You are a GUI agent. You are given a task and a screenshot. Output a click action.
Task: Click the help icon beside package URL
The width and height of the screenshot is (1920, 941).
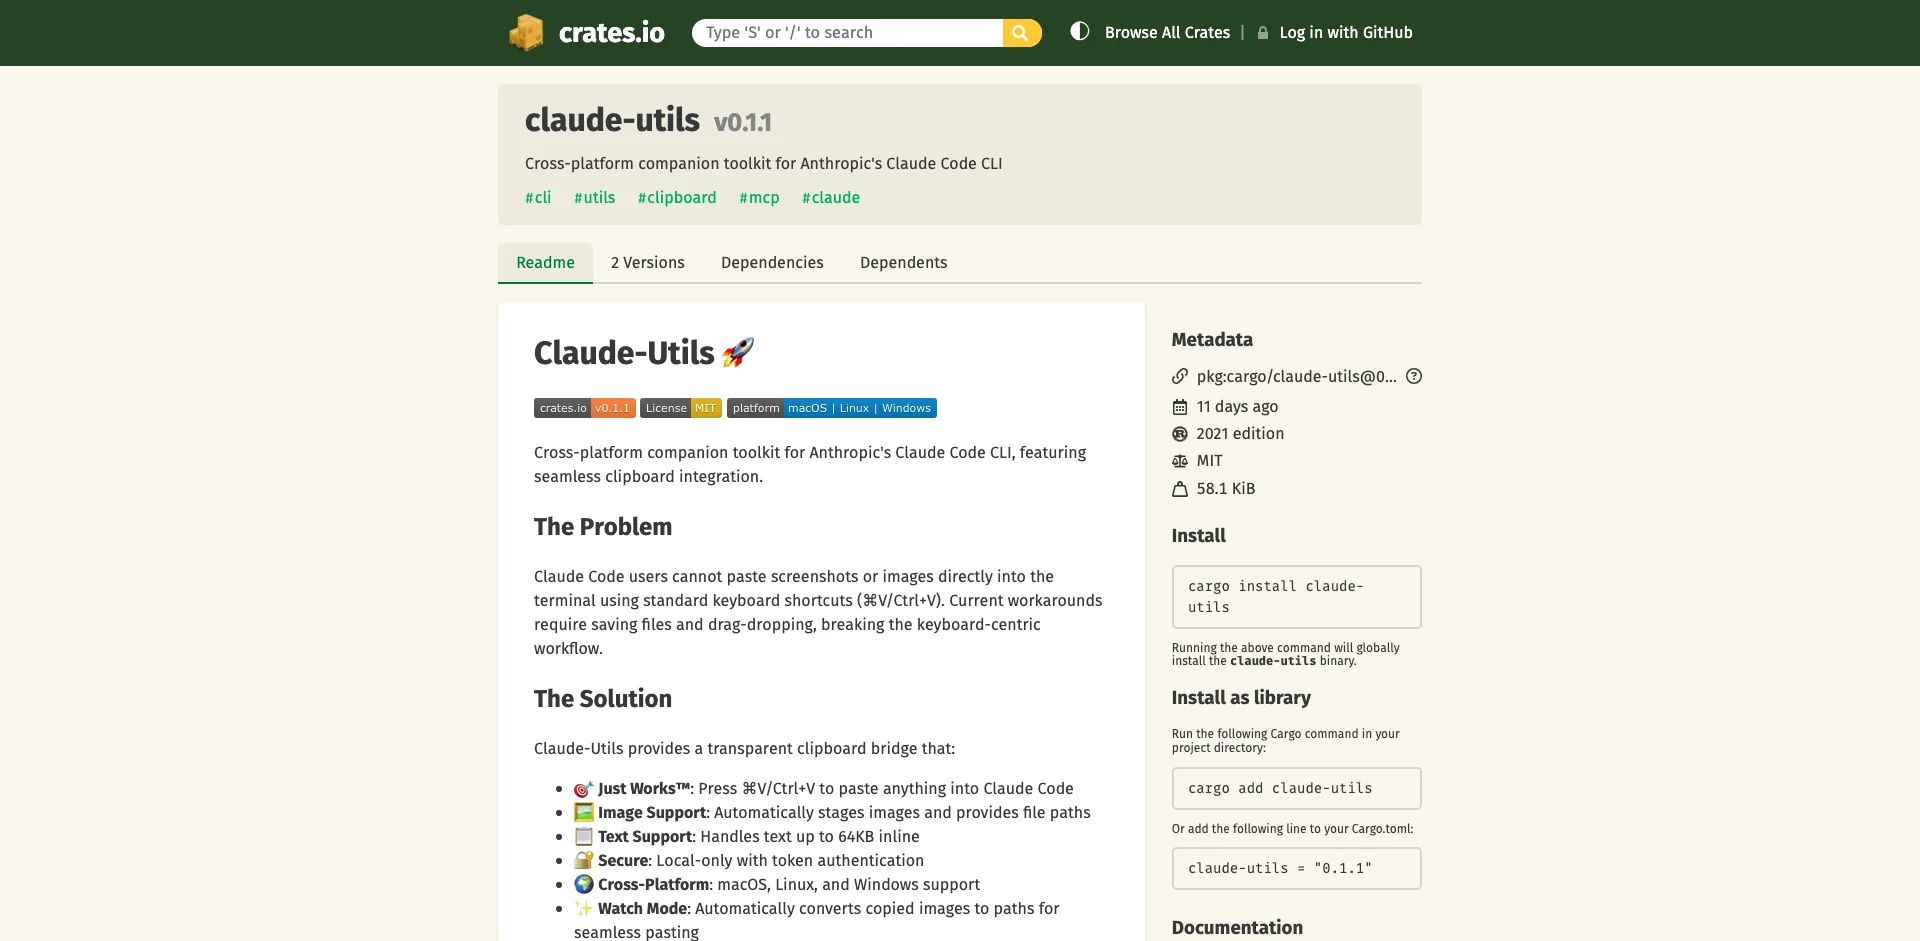1413,377
